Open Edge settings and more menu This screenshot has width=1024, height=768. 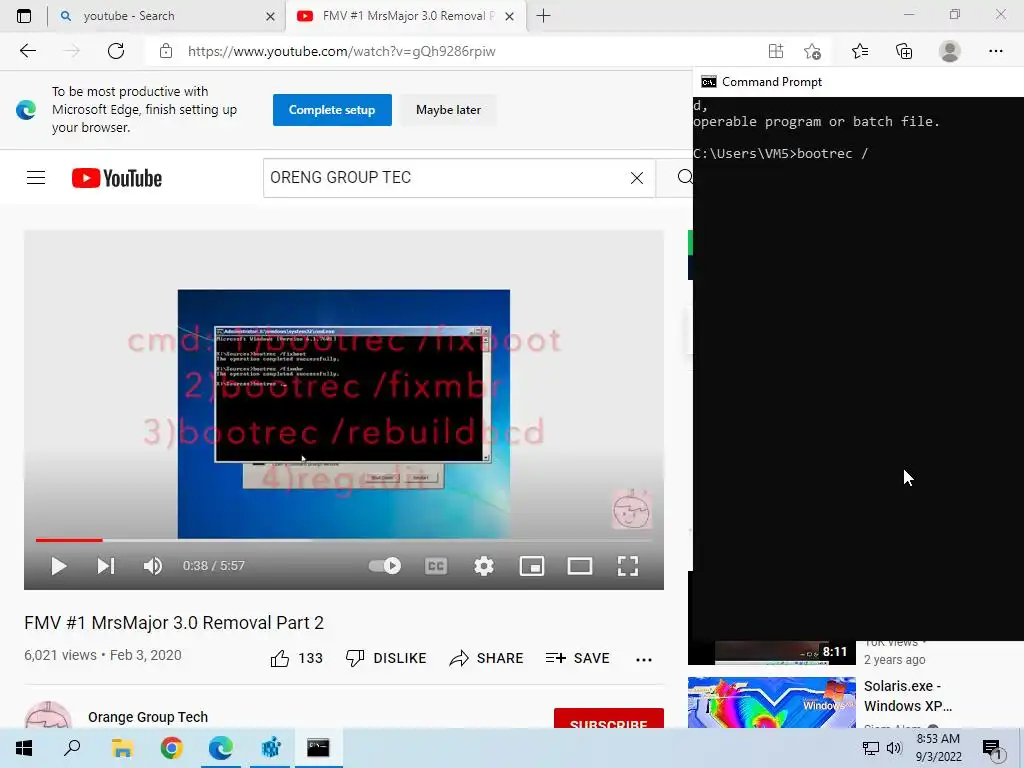tap(995, 51)
